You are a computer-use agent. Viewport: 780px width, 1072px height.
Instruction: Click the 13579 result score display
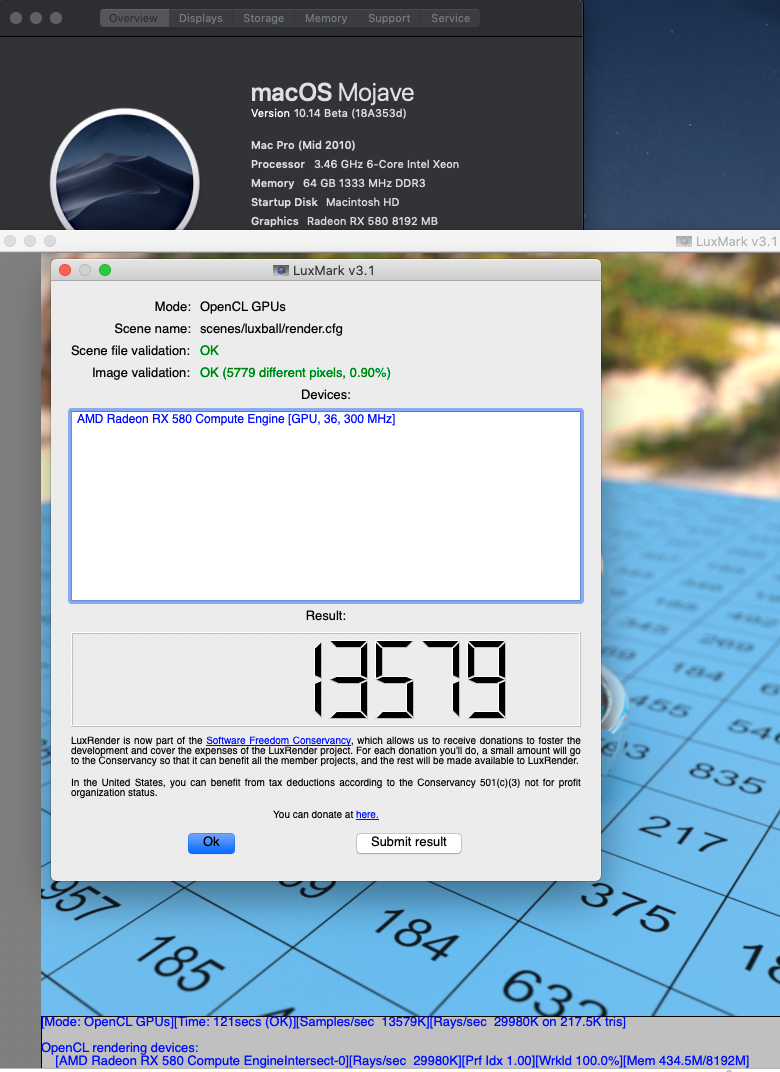tap(326, 680)
